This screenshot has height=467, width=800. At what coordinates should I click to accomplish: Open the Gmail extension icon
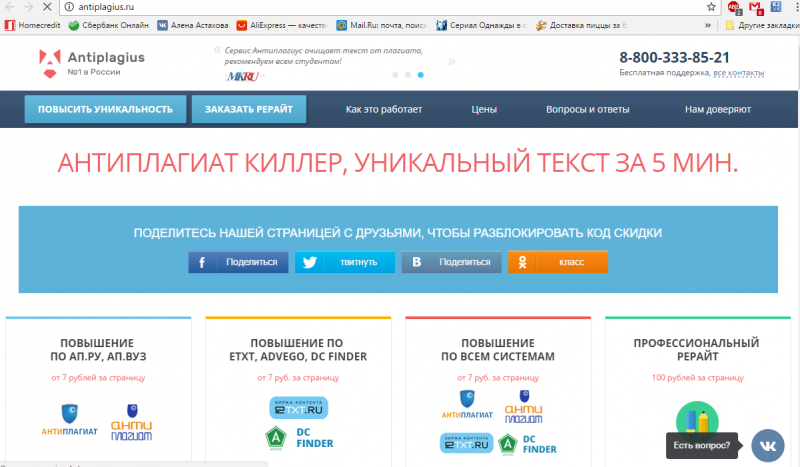[756, 7]
